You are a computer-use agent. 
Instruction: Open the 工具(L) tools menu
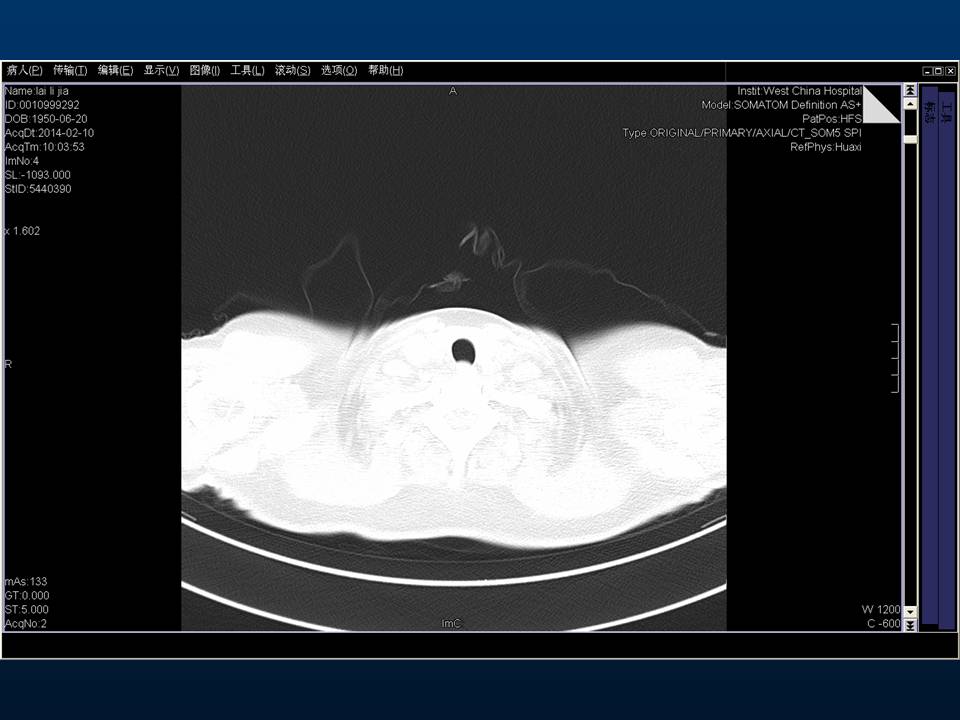tap(247, 71)
